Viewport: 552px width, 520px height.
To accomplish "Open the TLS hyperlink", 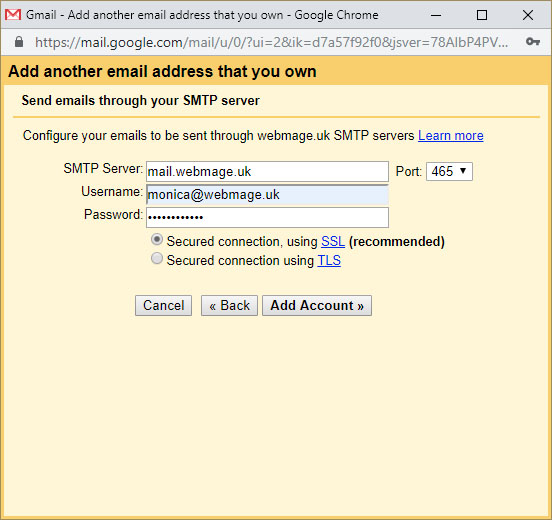I will tap(329, 261).
